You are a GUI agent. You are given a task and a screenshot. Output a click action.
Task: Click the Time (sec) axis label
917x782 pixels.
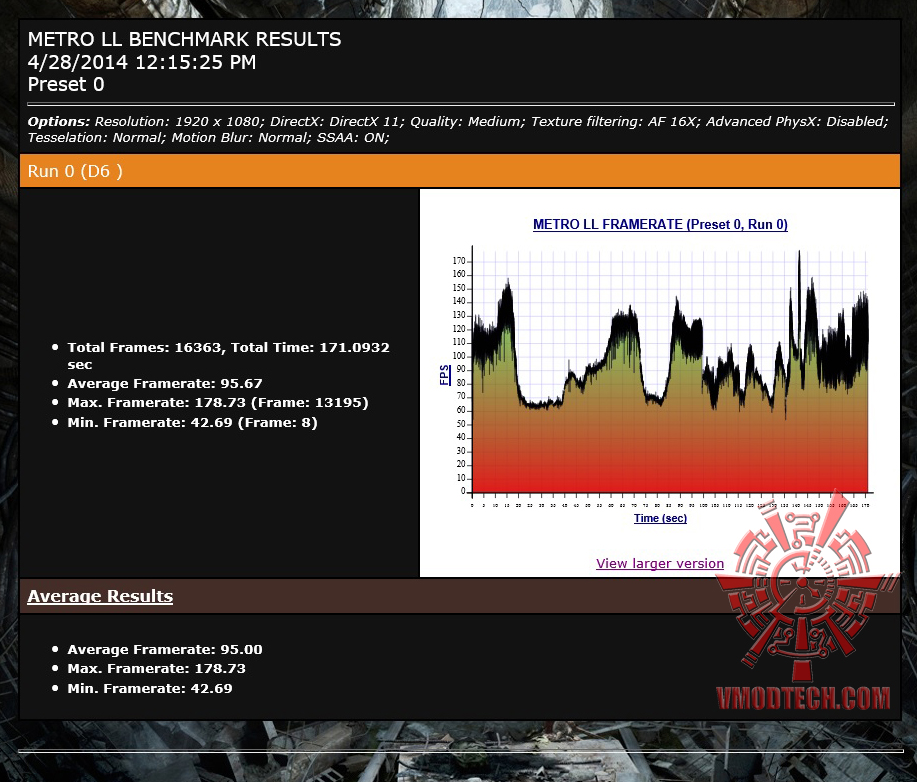point(660,518)
